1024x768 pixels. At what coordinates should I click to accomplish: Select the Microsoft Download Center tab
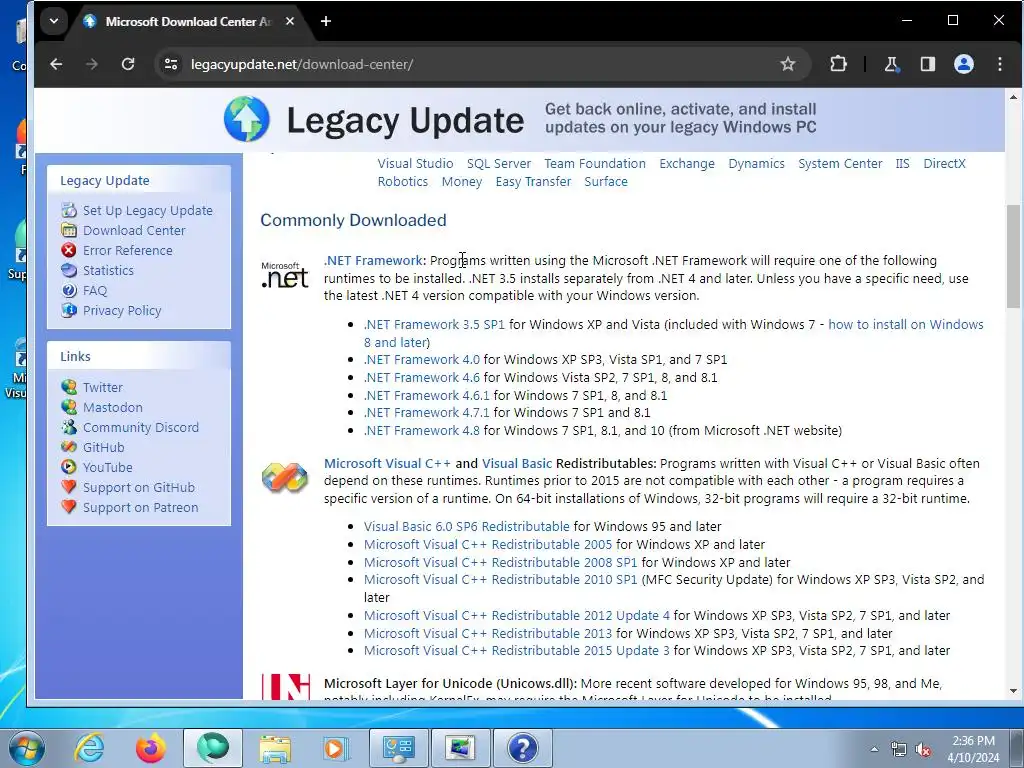tap(186, 22)
